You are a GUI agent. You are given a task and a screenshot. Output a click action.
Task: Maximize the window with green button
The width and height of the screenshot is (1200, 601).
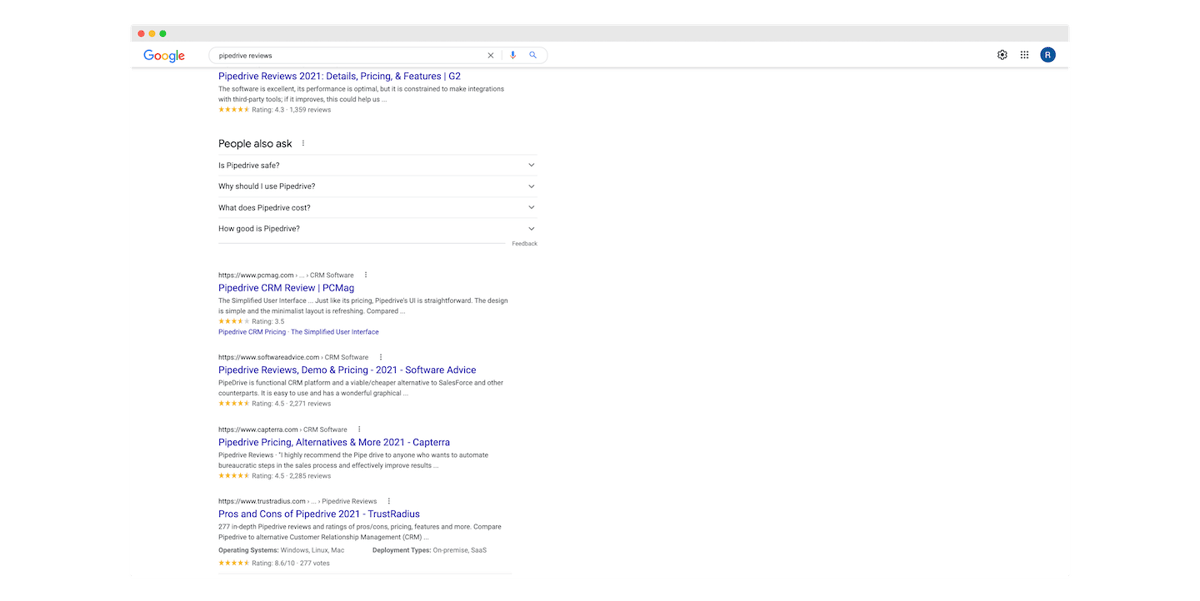pos(163,34)
